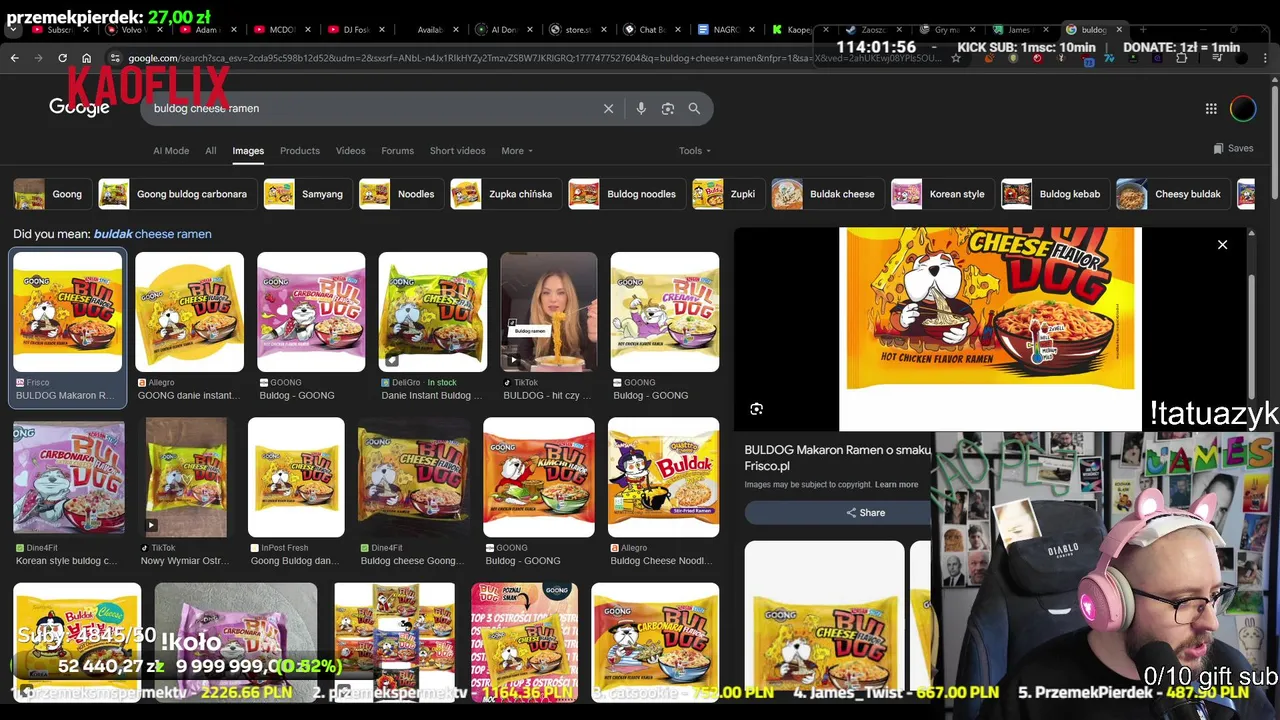Open Saves bookmark collection
The width and height of the screenshot is (1280, 720).
[1233, 148]
